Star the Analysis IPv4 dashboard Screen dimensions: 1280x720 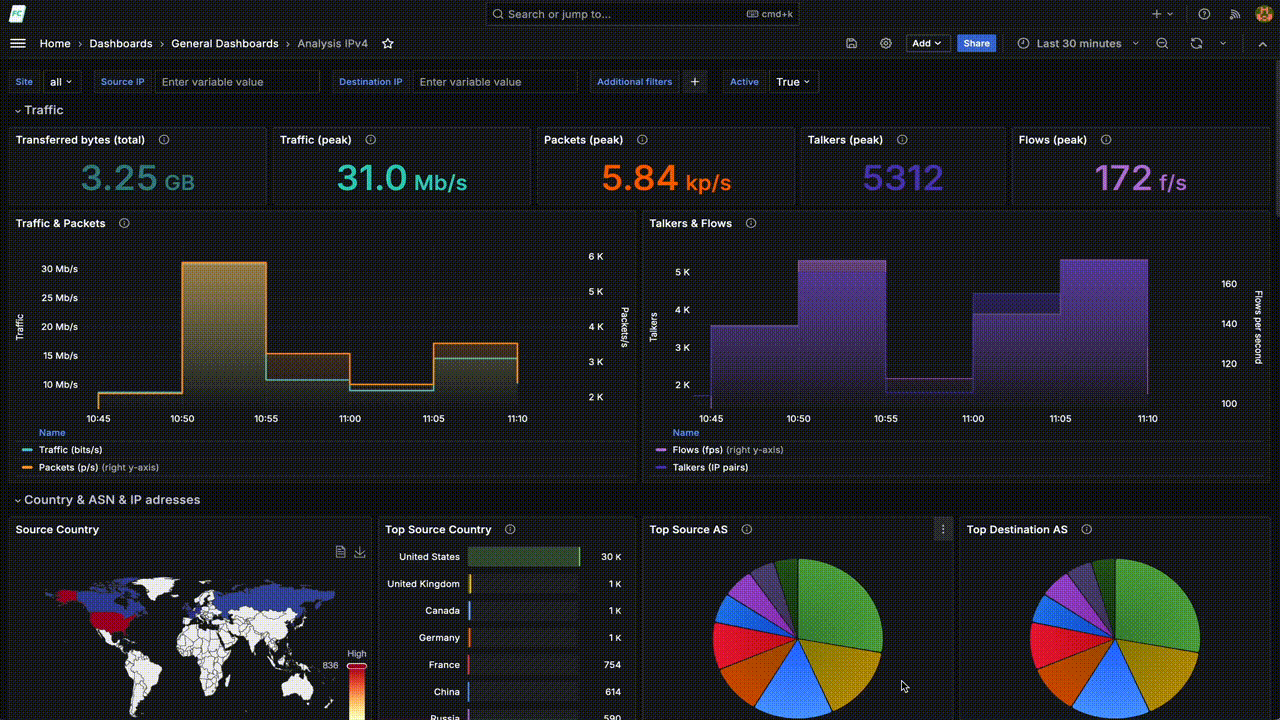pyautogui.click(x=388, y=44)
